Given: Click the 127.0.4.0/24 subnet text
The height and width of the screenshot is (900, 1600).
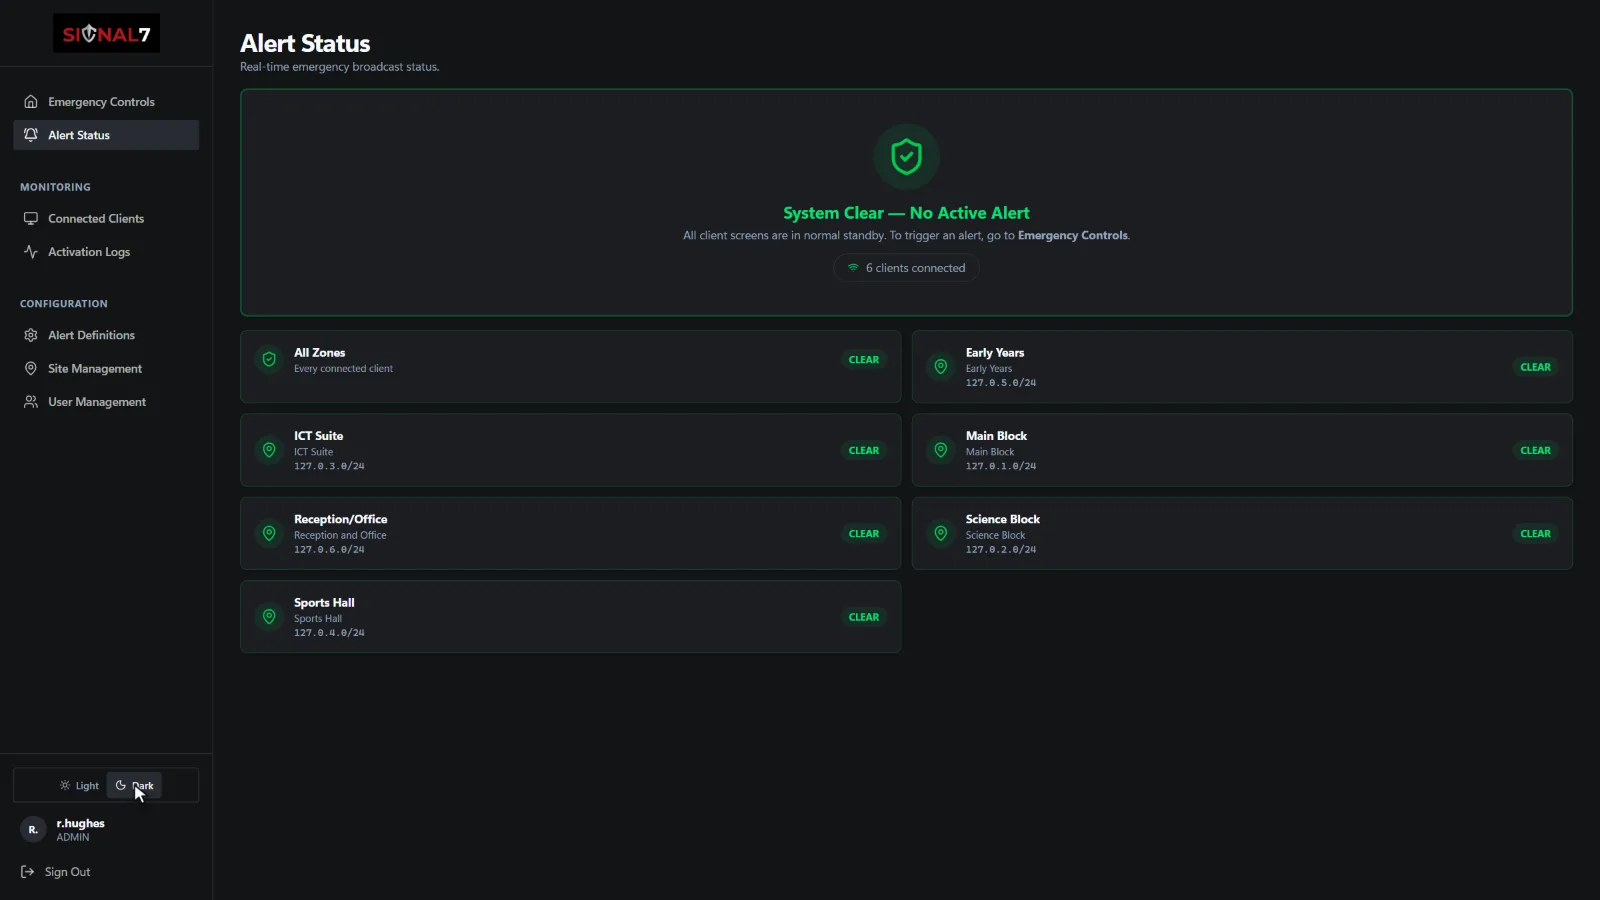Looking at the screenshot, I should pos(329,633).
